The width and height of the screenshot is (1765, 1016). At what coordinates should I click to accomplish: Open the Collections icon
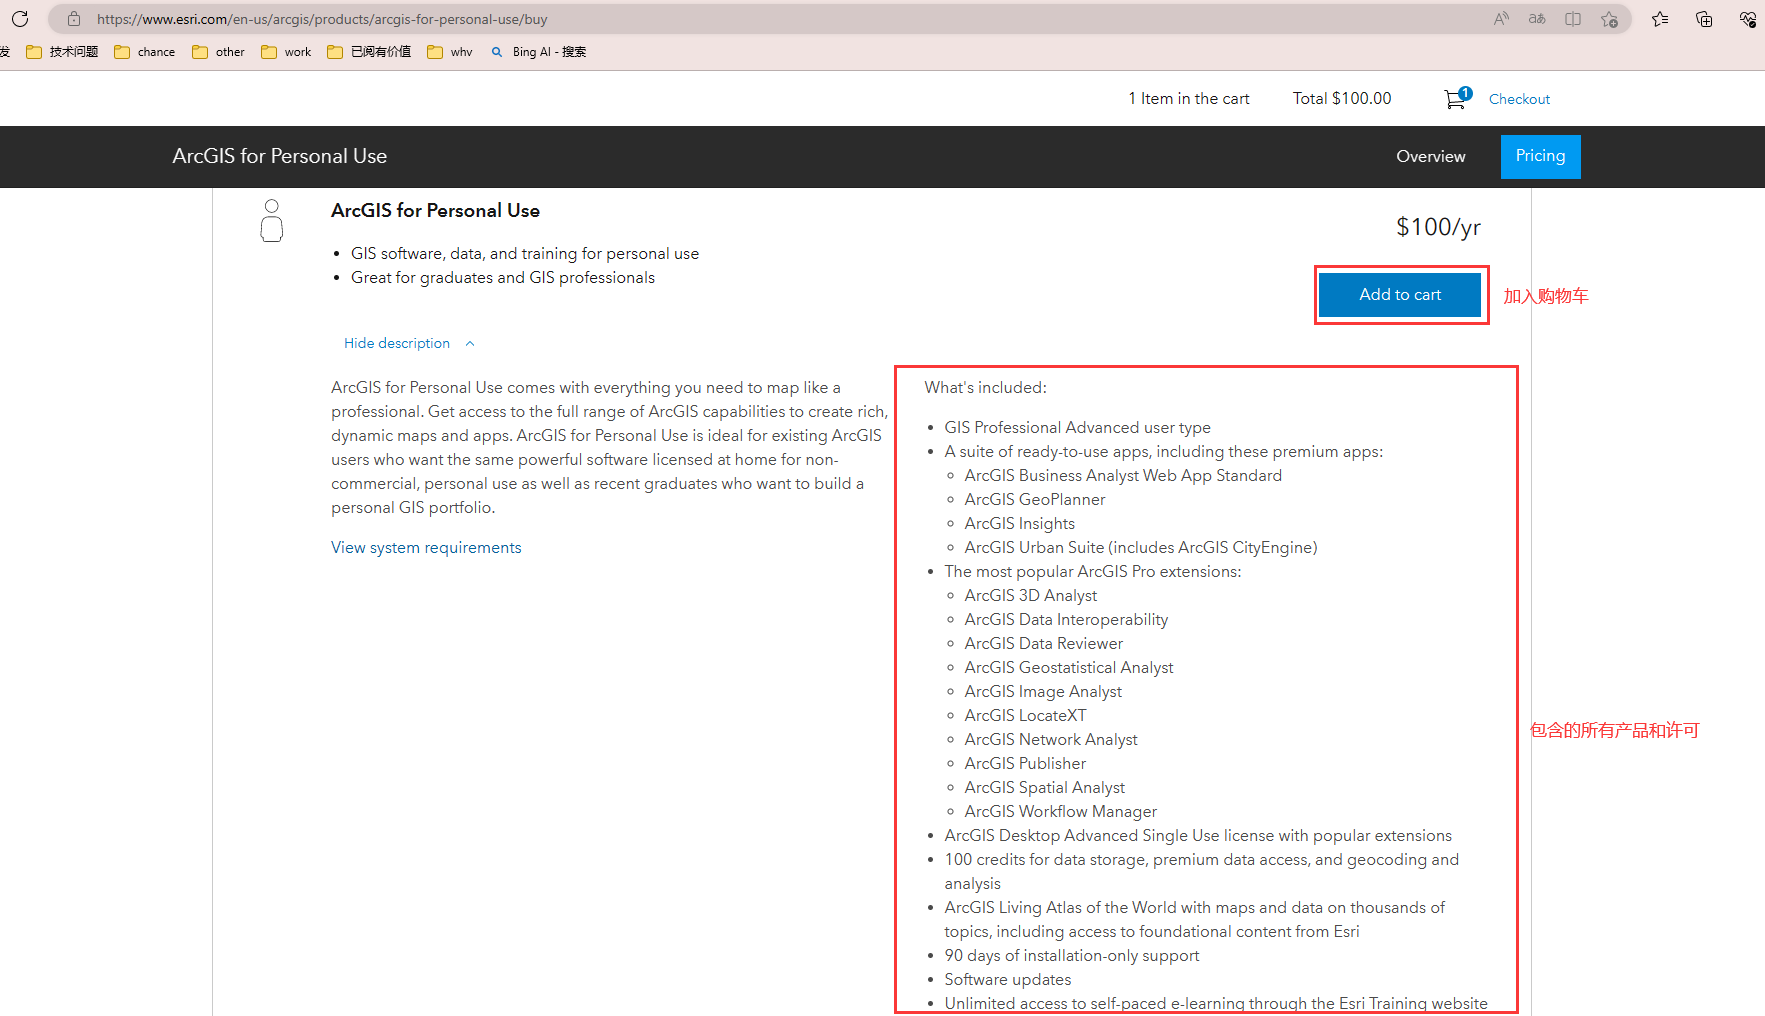1703,18
